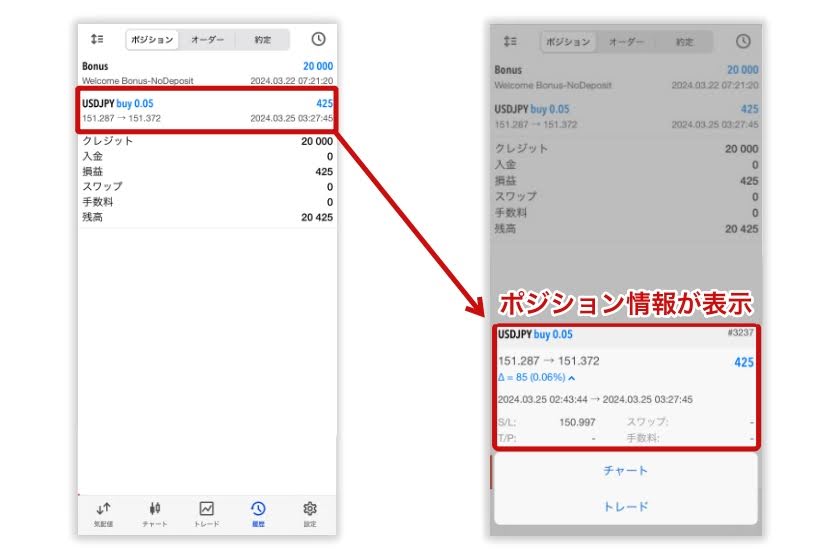This screenshot has height=560, width=840.
Task: Tap the 履歴 history icon in bottom navigation
Action: click(x=258, y=512)
